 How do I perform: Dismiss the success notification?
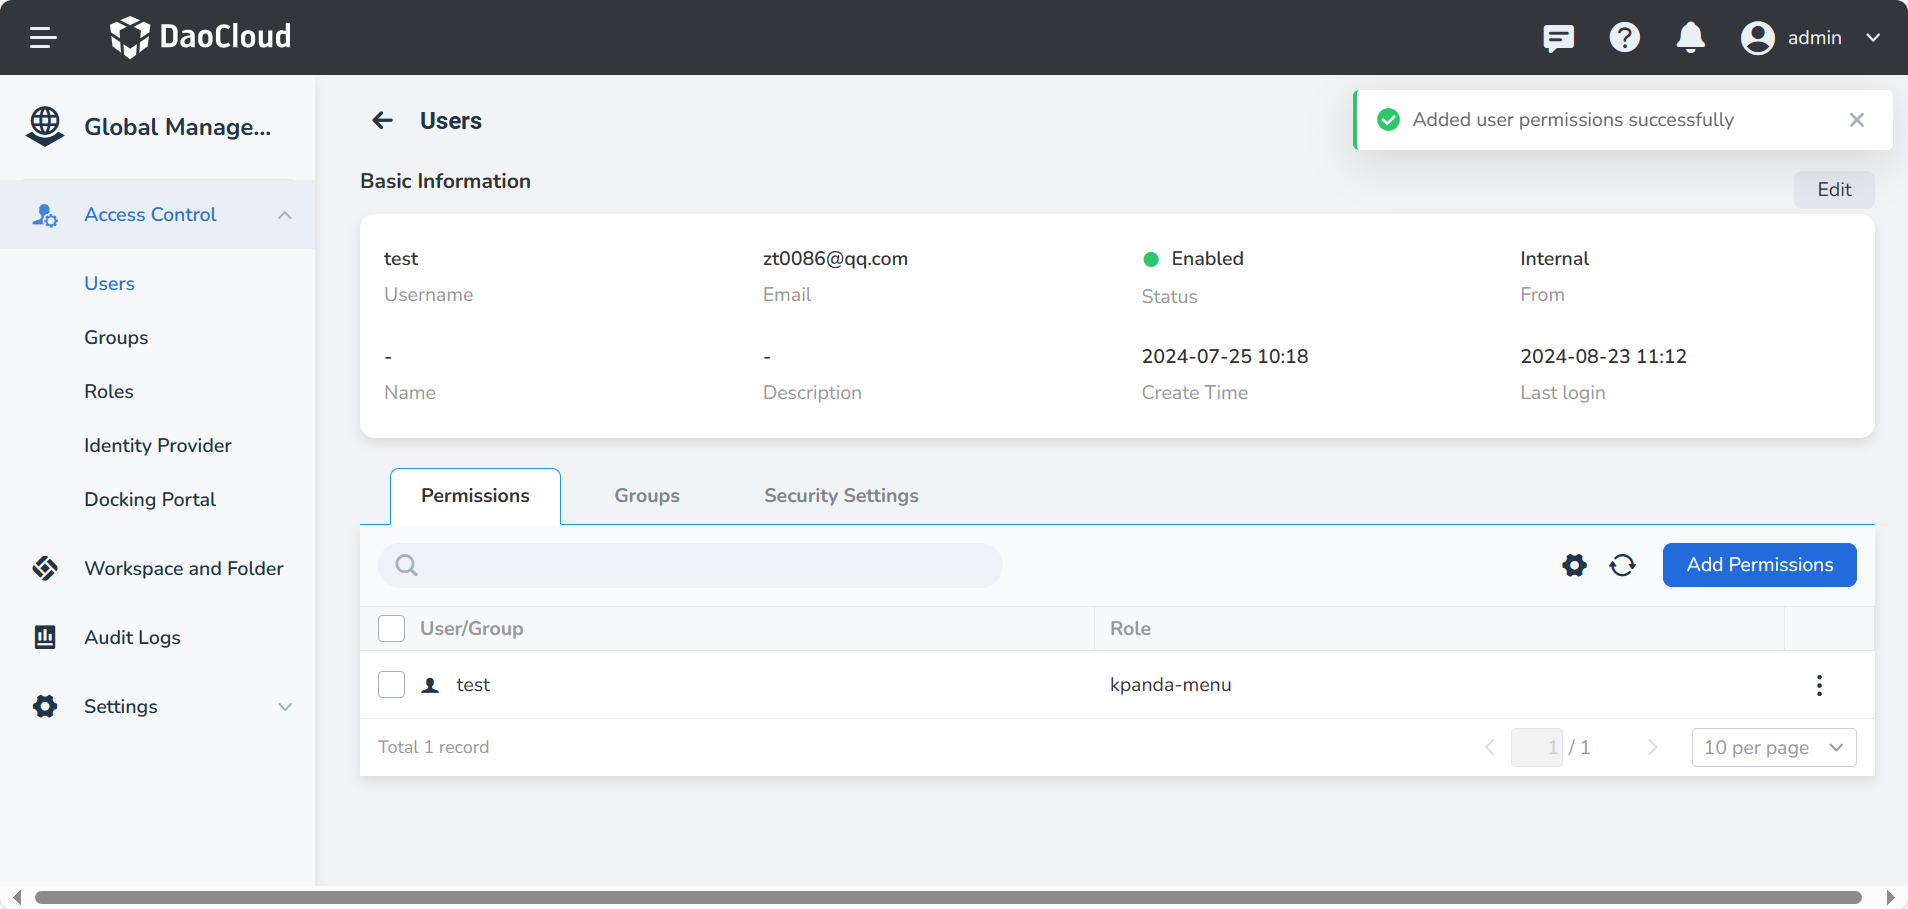1856,120
